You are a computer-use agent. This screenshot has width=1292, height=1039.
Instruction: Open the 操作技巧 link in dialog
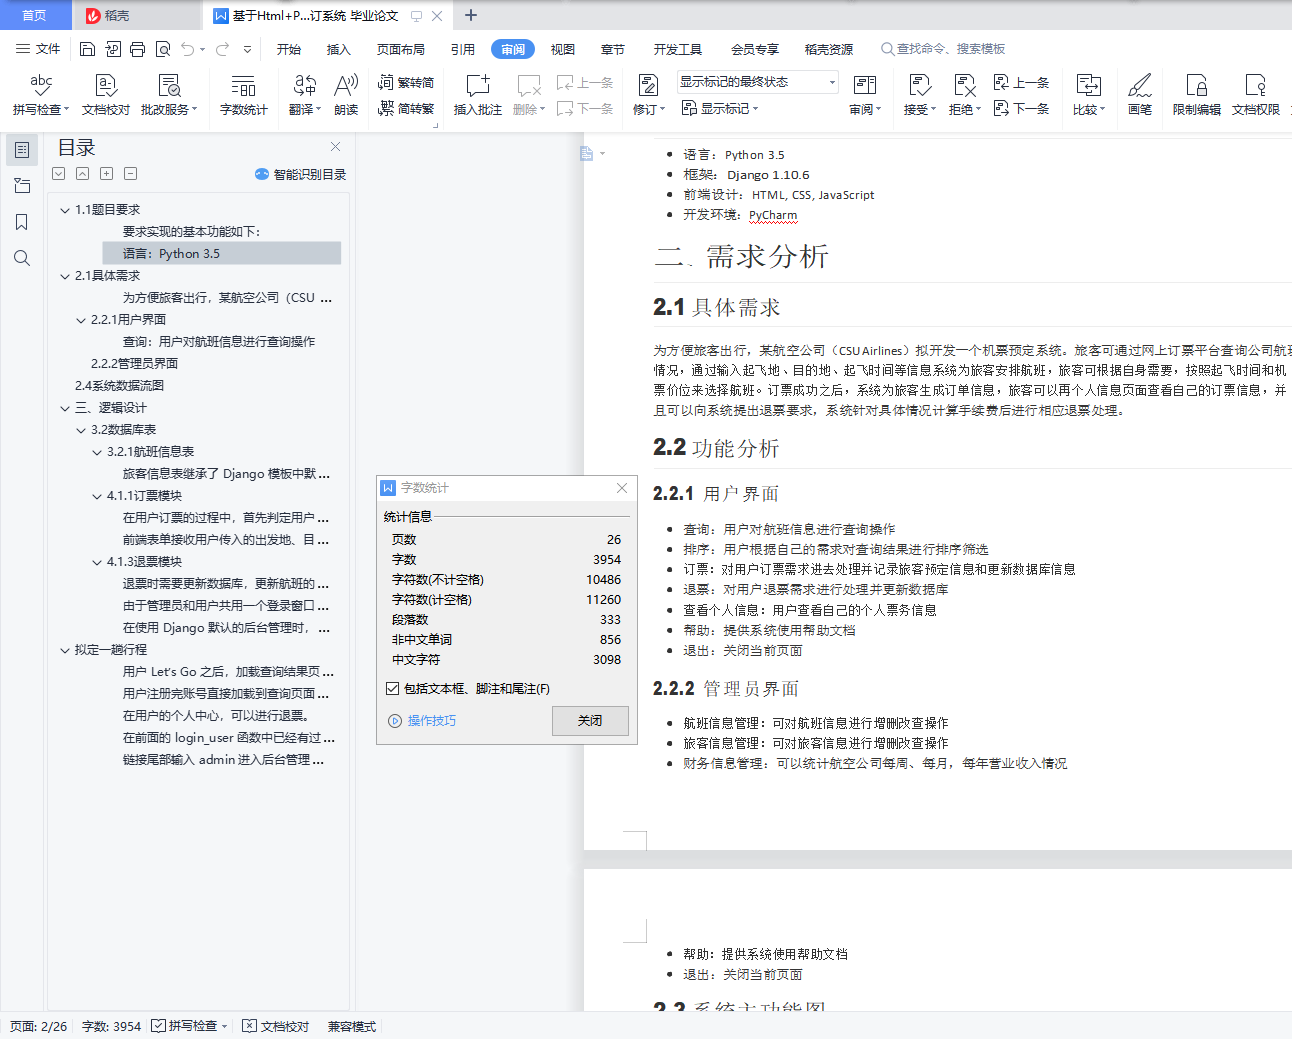tap(422, 720)
